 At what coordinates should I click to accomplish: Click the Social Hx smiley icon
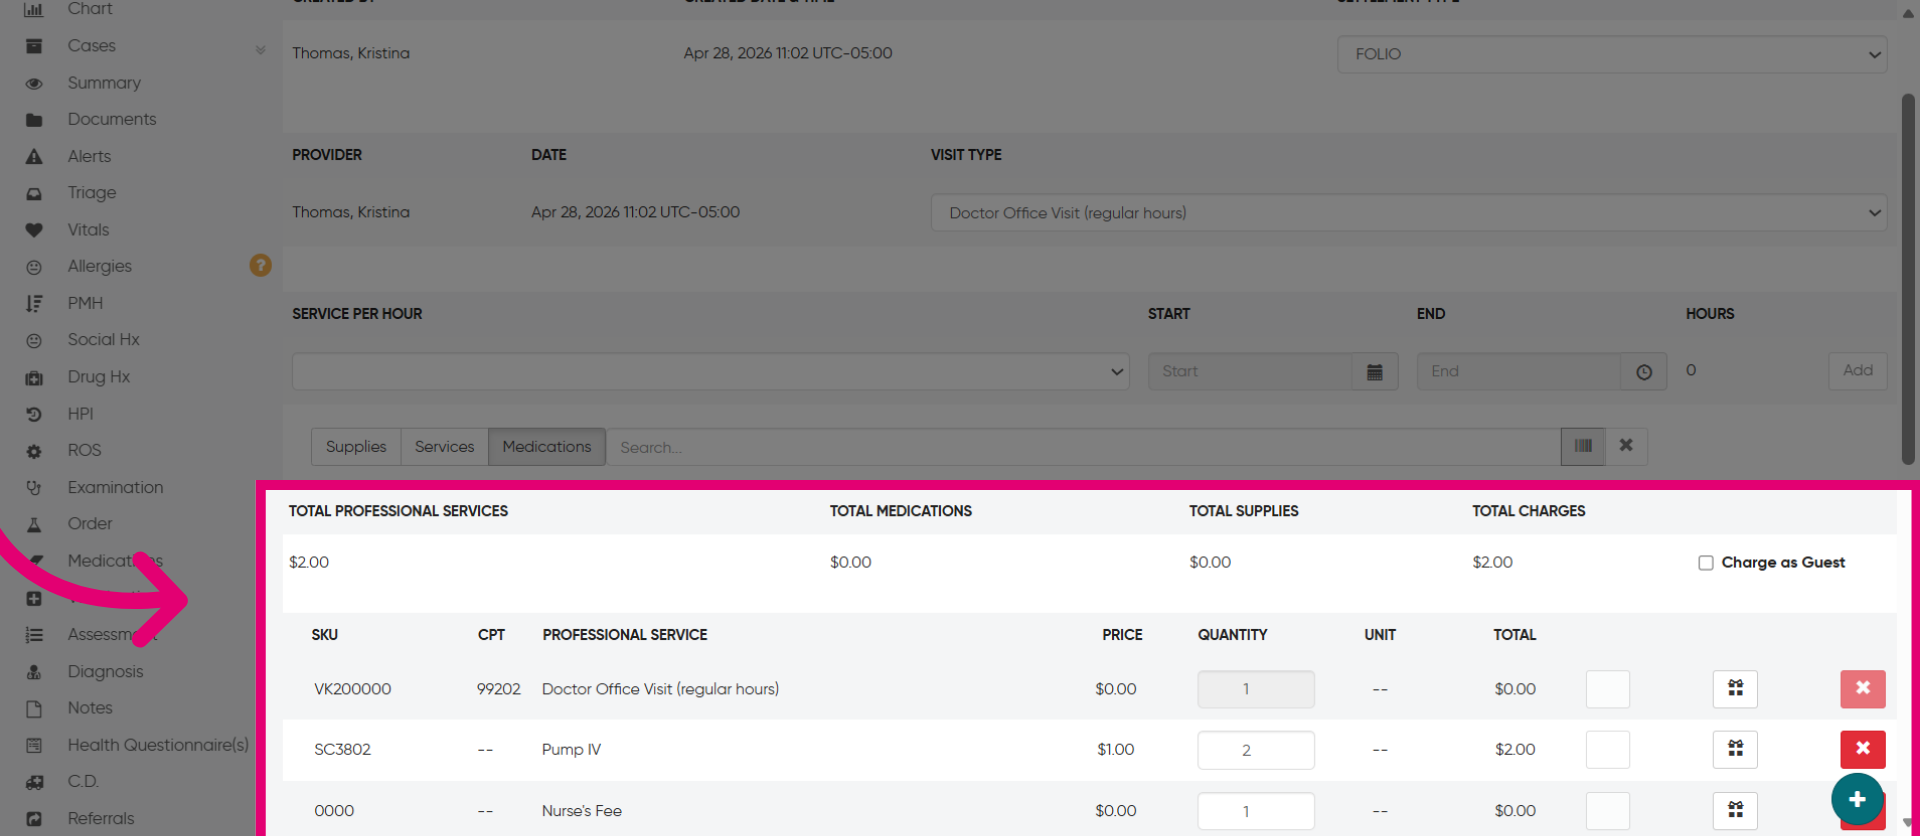(34, 341)
